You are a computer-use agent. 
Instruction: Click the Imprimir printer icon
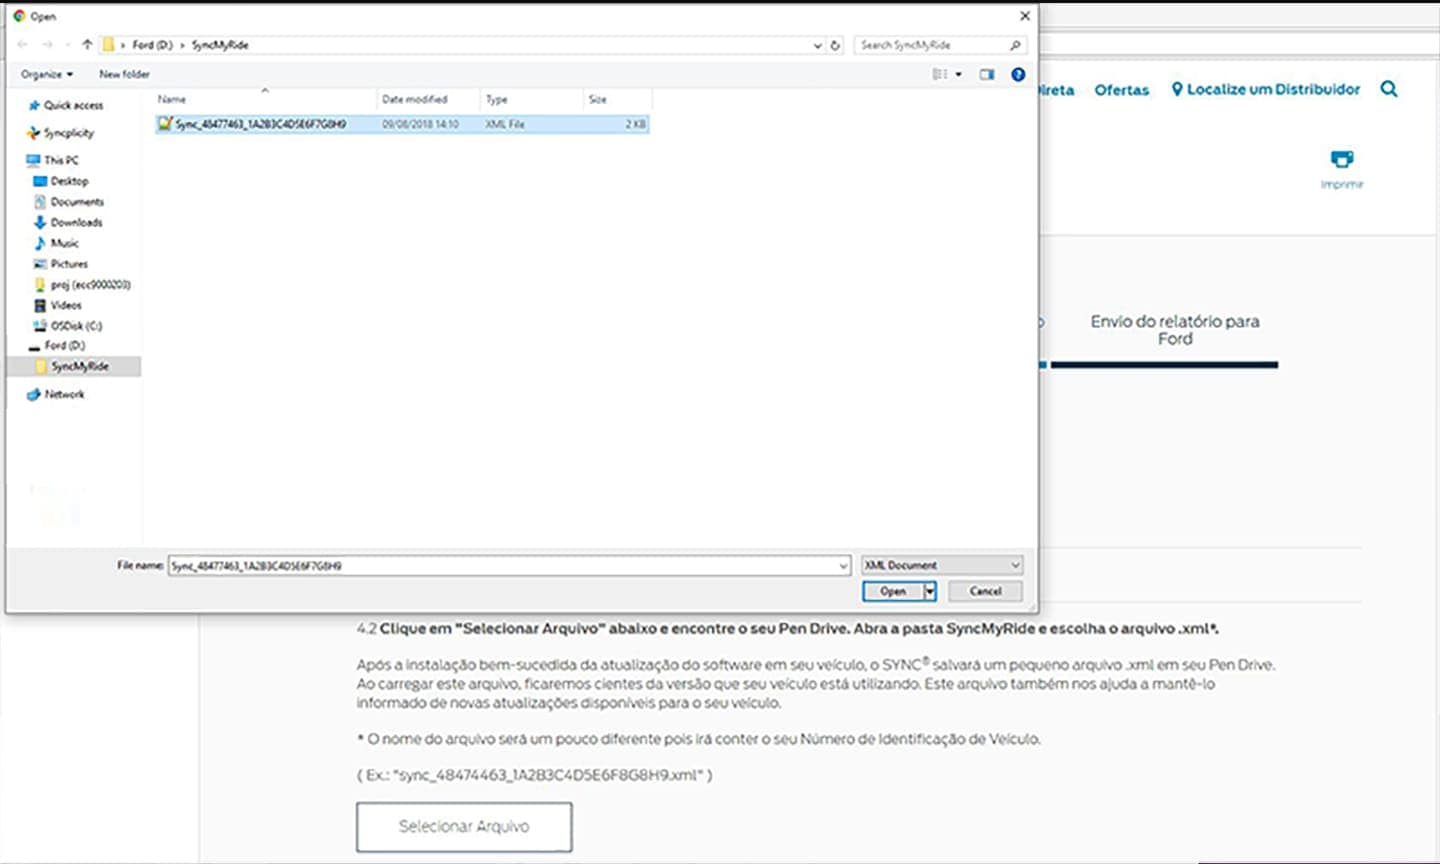pos(1341,160)
